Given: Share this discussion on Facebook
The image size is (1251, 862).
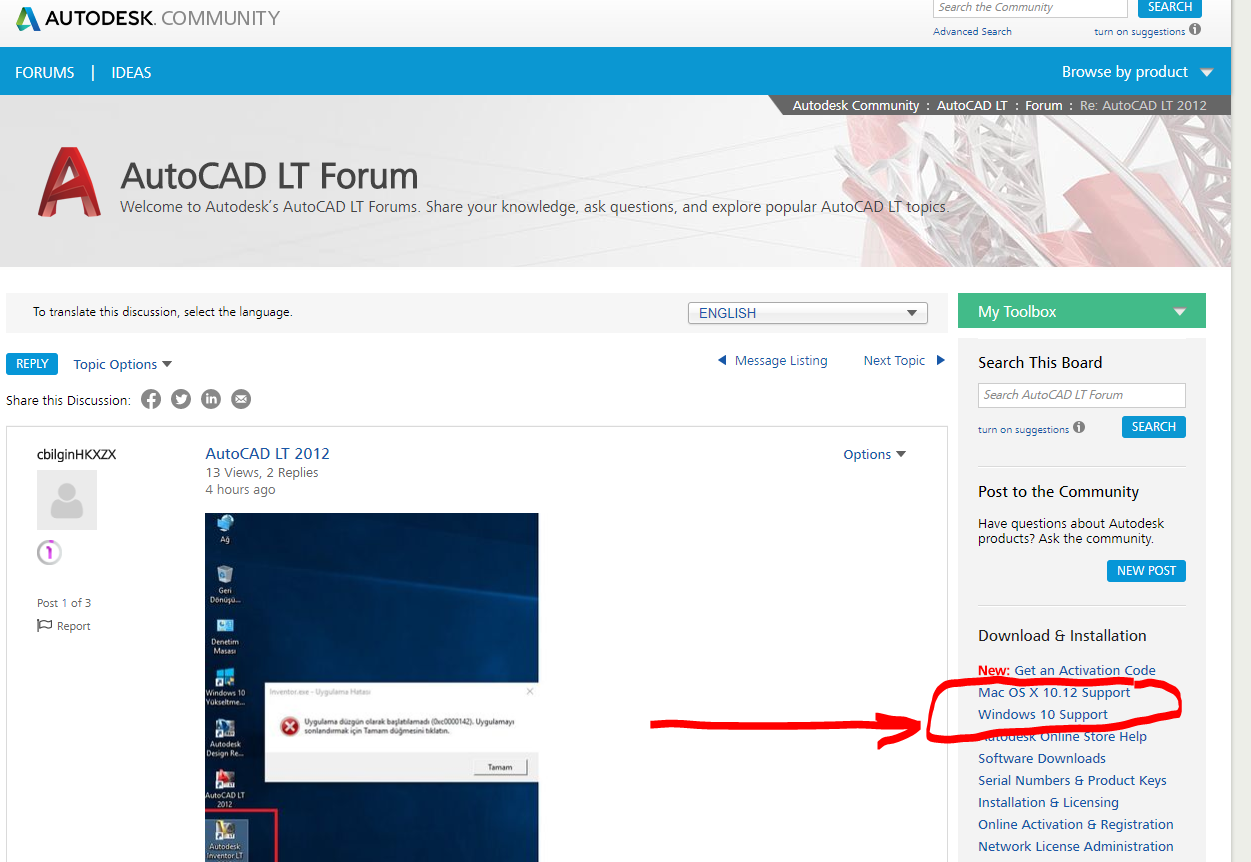Looking at the screenshot, I should 151,399.
